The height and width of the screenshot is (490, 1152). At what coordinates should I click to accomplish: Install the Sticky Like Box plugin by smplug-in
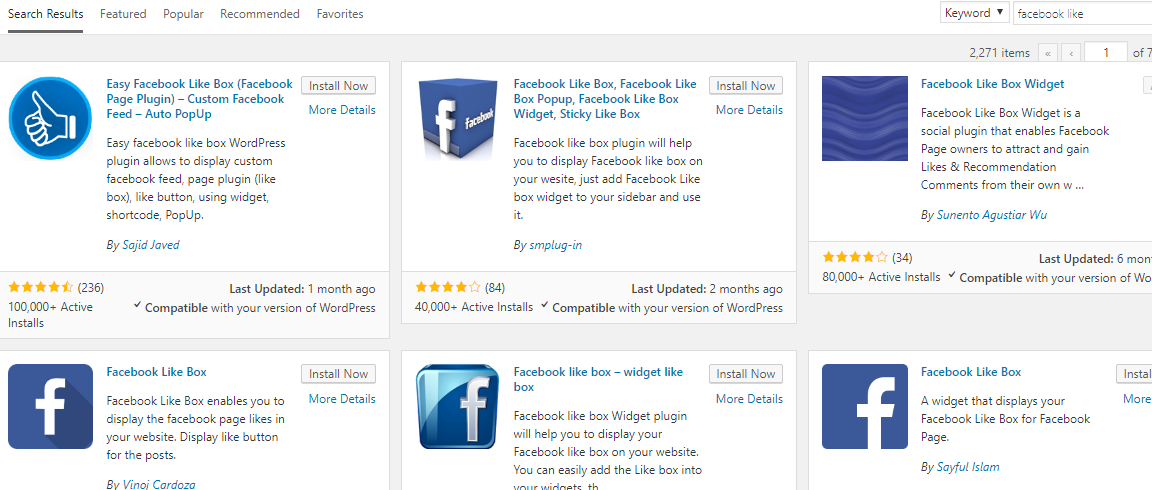(746, 85)
